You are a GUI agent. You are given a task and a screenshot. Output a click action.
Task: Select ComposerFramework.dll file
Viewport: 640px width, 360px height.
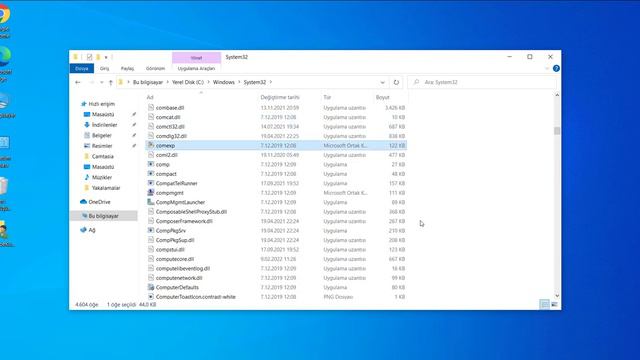click(184, 221)
